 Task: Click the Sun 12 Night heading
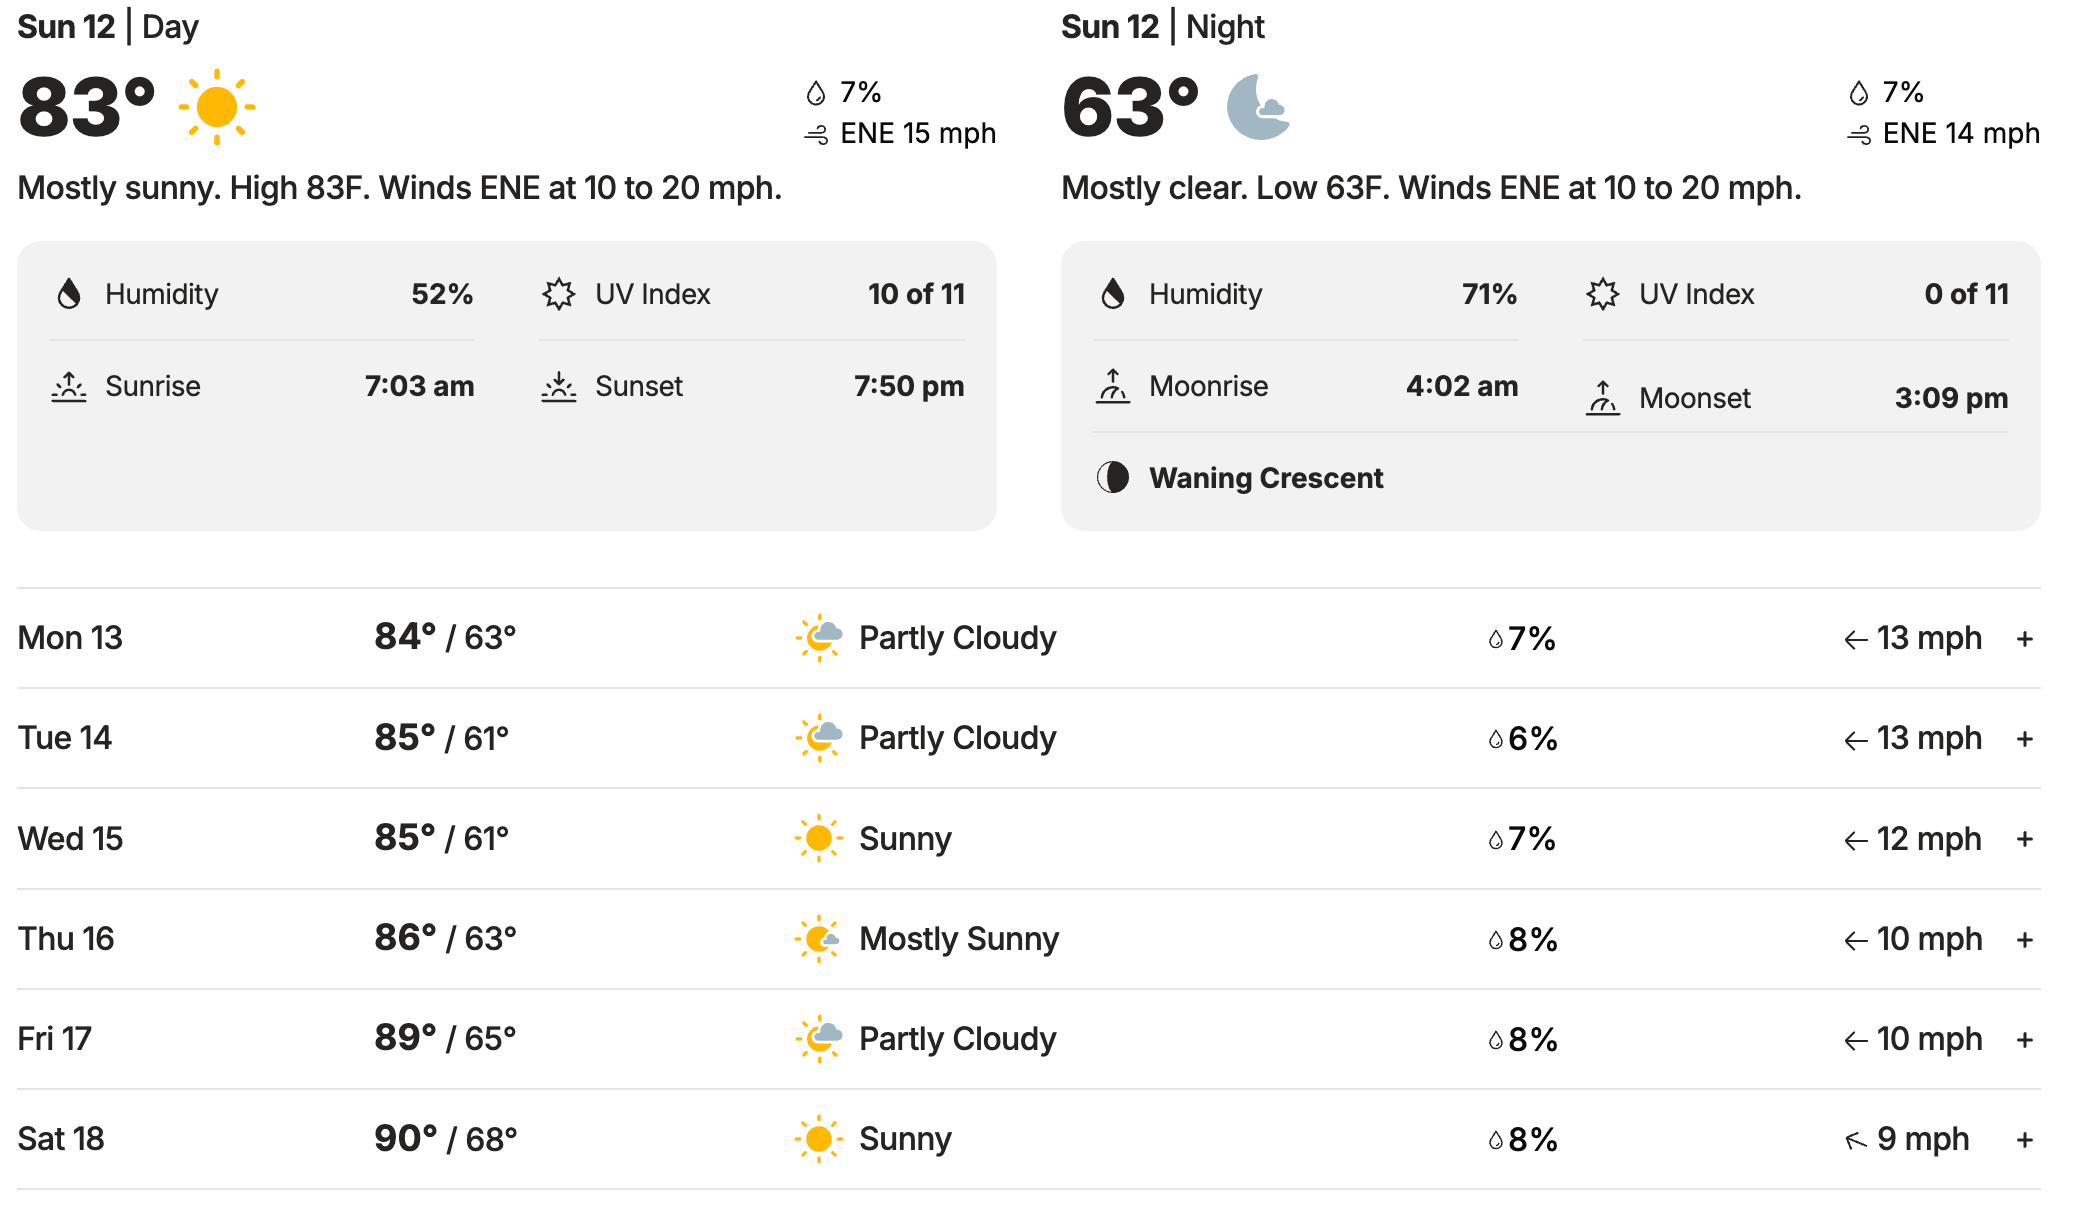pyautogui.click(x=1162, y=27)
